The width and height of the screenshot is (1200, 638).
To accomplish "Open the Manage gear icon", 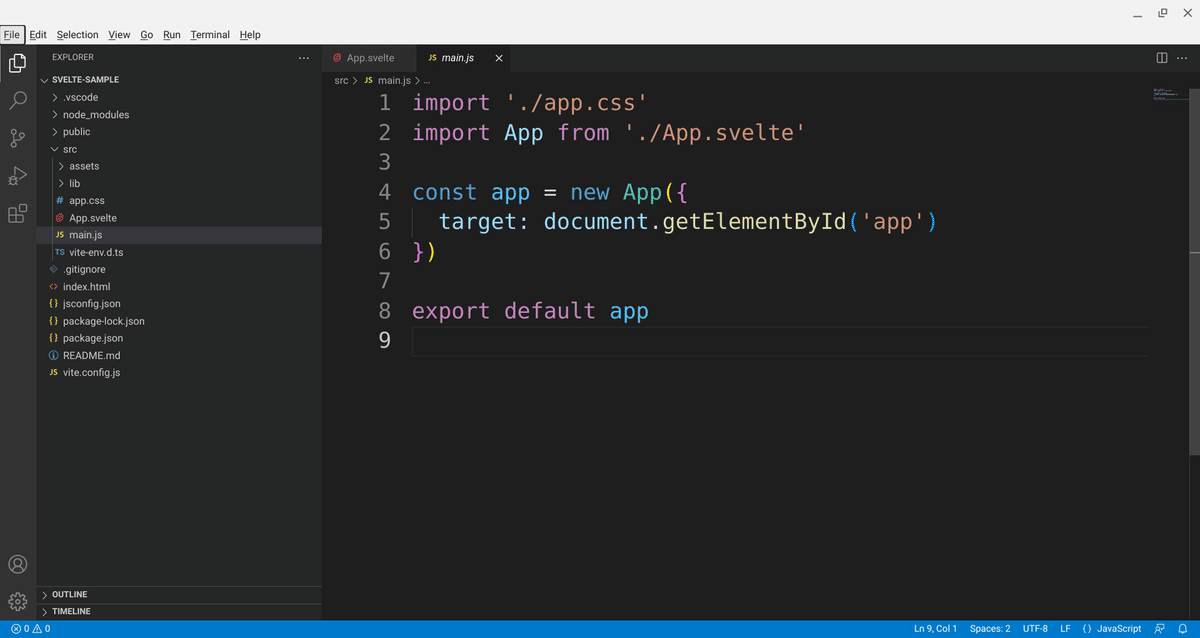I will (x=18, y=601).
